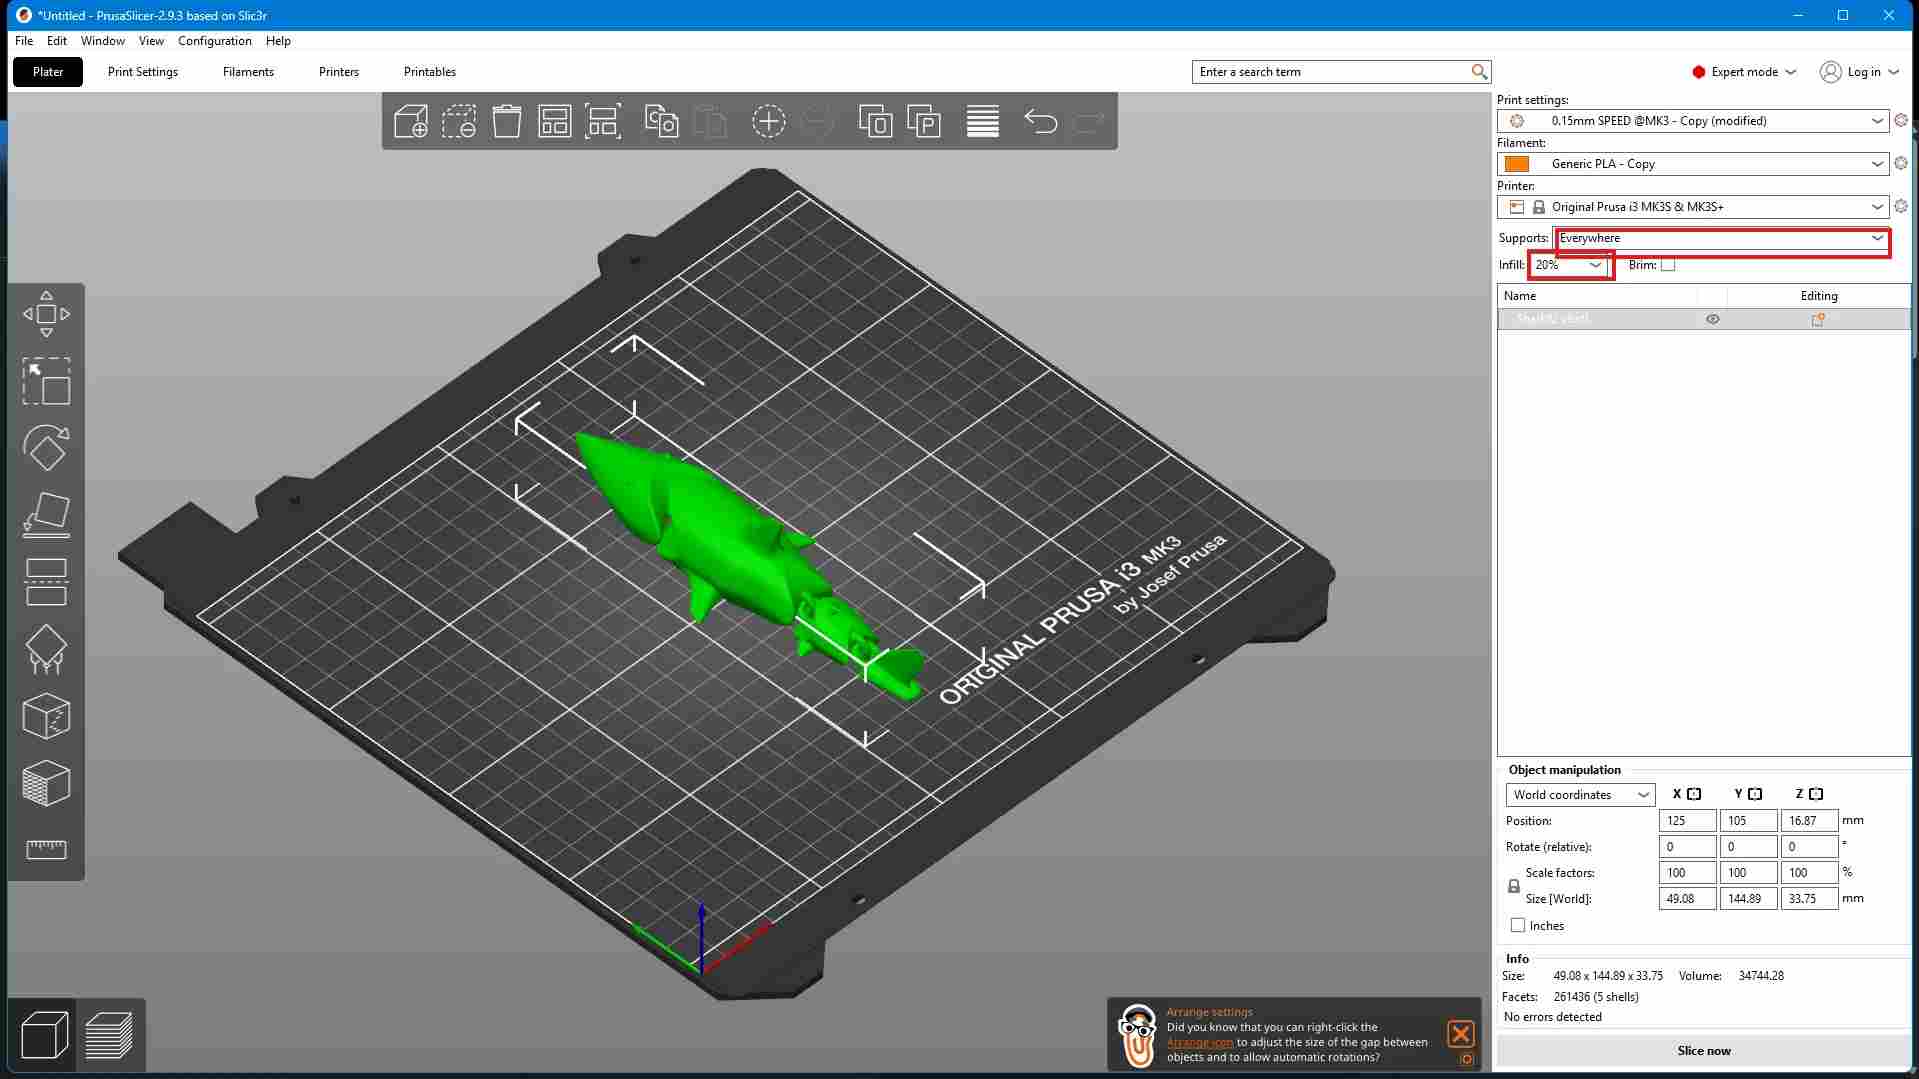
Task: Click the Plater tab
Action: coord(48,72)
